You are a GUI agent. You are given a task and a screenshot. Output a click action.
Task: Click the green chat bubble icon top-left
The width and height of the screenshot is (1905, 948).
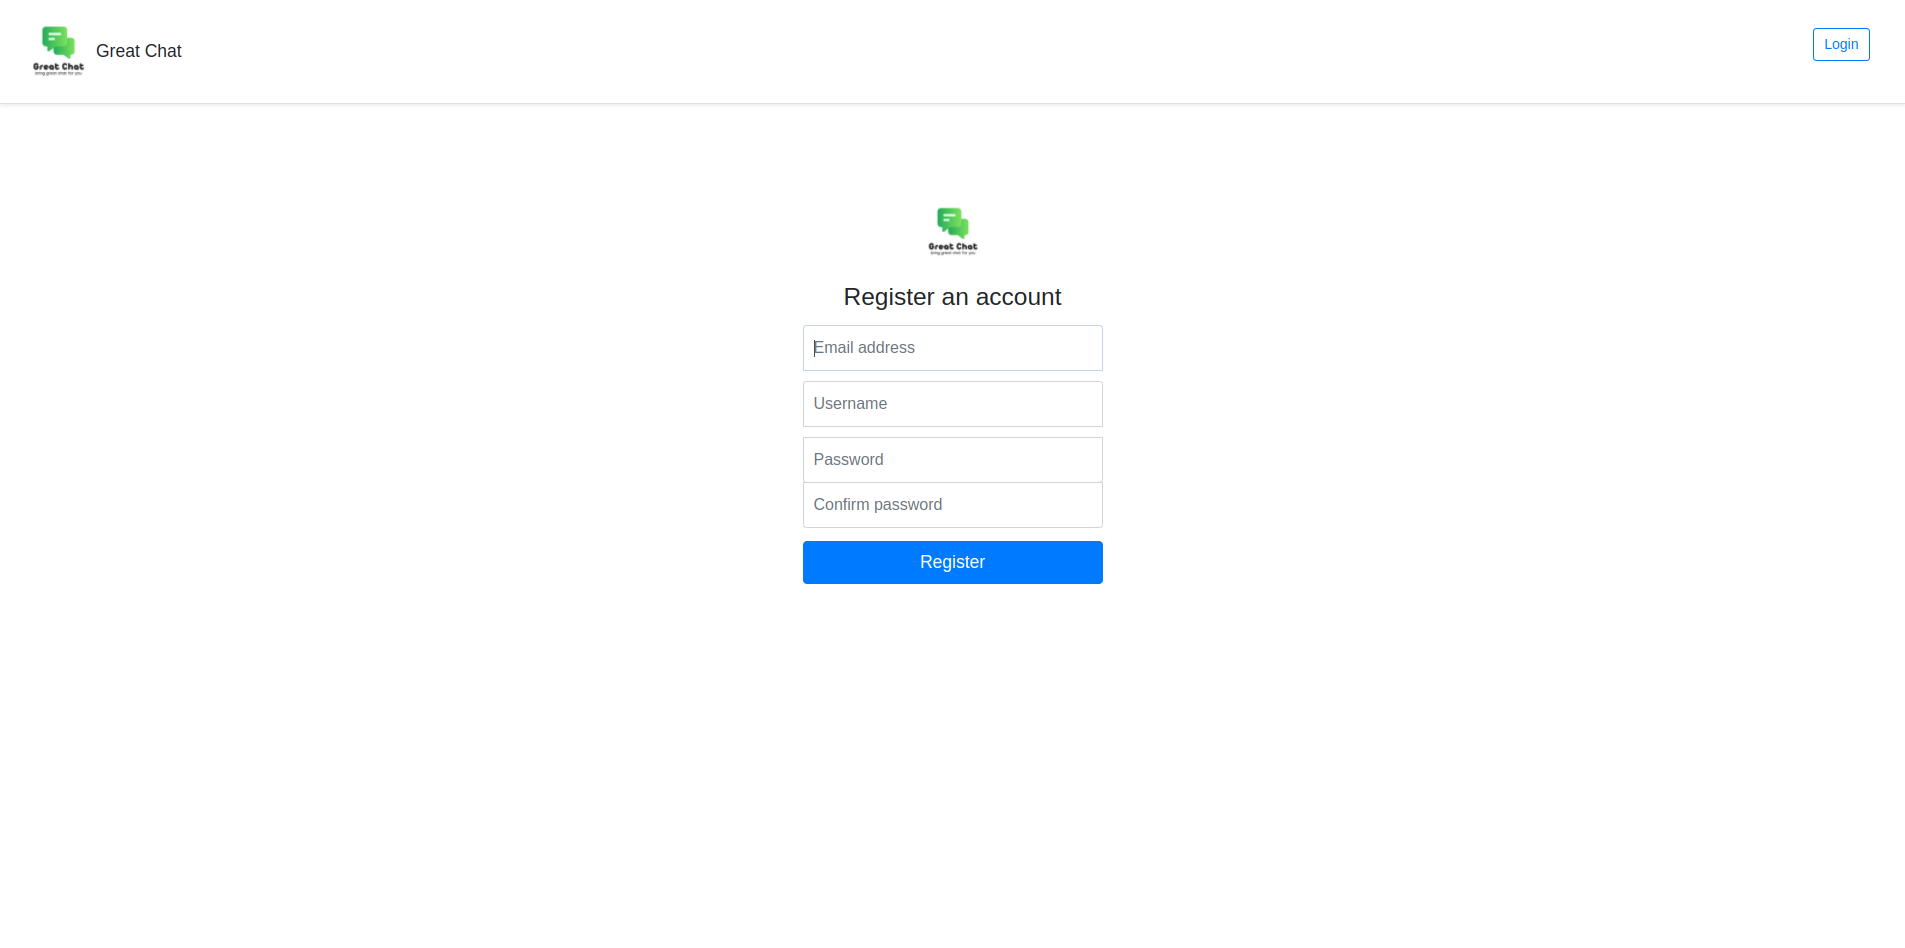point(58,43)
